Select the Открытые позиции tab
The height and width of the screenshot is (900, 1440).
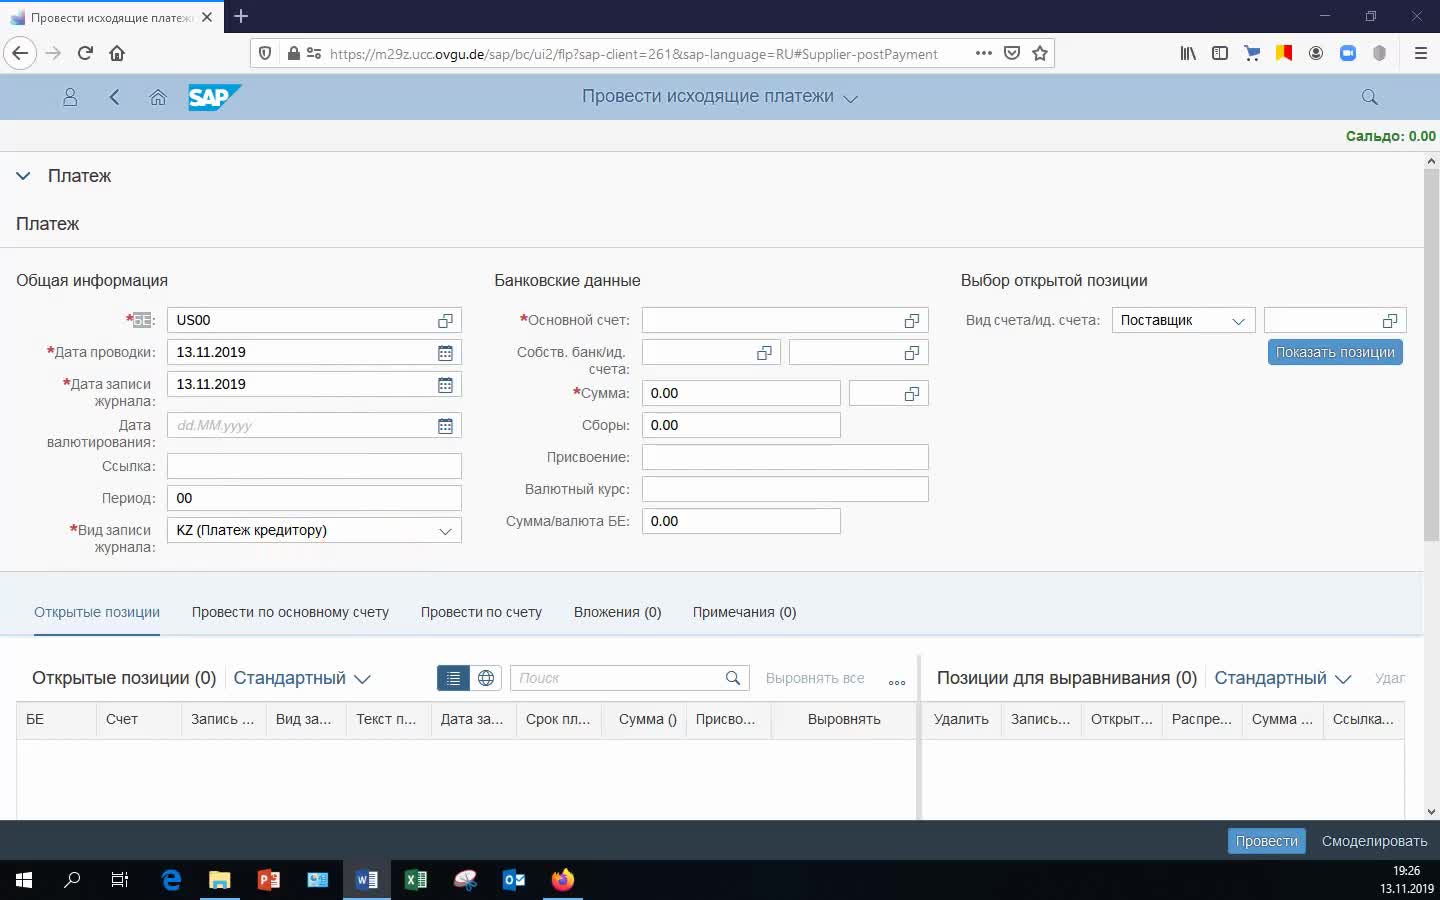point(97,612)
